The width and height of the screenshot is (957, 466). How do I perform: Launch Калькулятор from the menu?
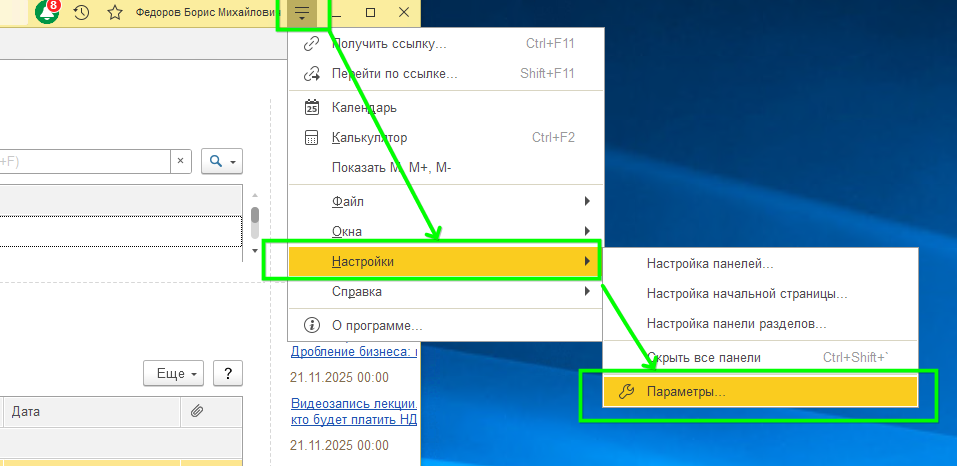click(368, 137)
